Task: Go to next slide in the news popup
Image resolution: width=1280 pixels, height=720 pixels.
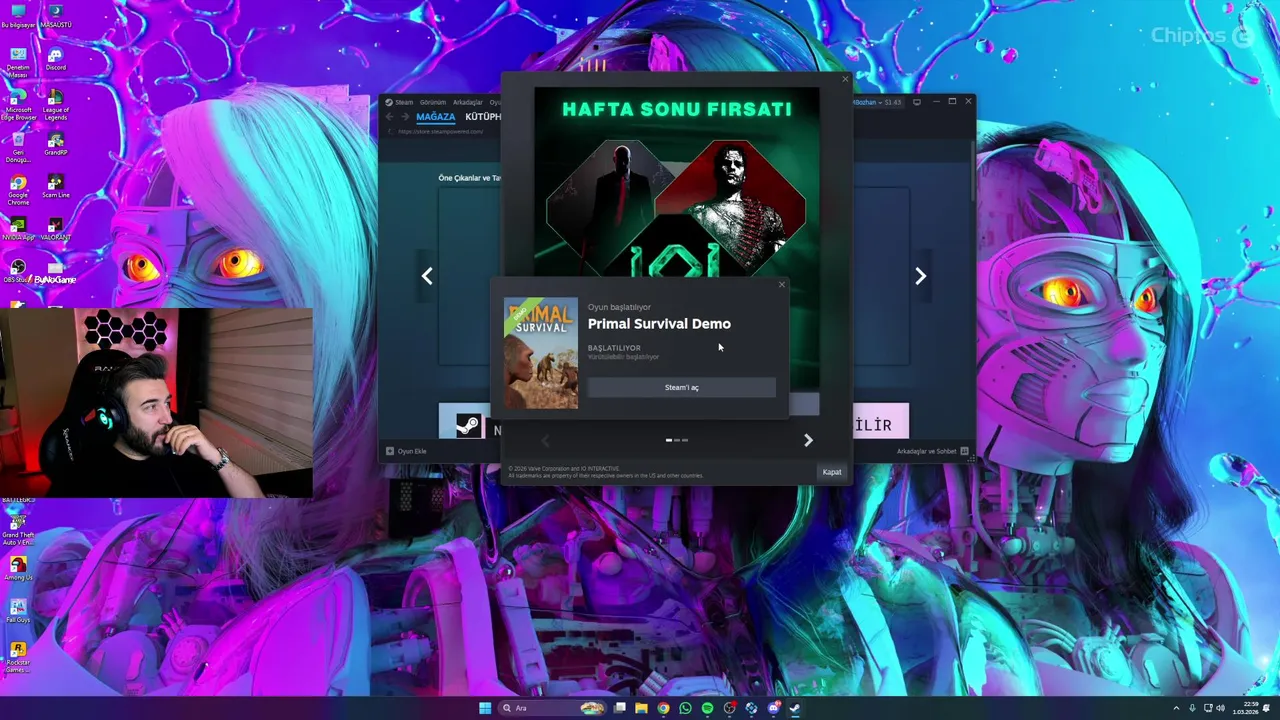Action: pos(808,440)
